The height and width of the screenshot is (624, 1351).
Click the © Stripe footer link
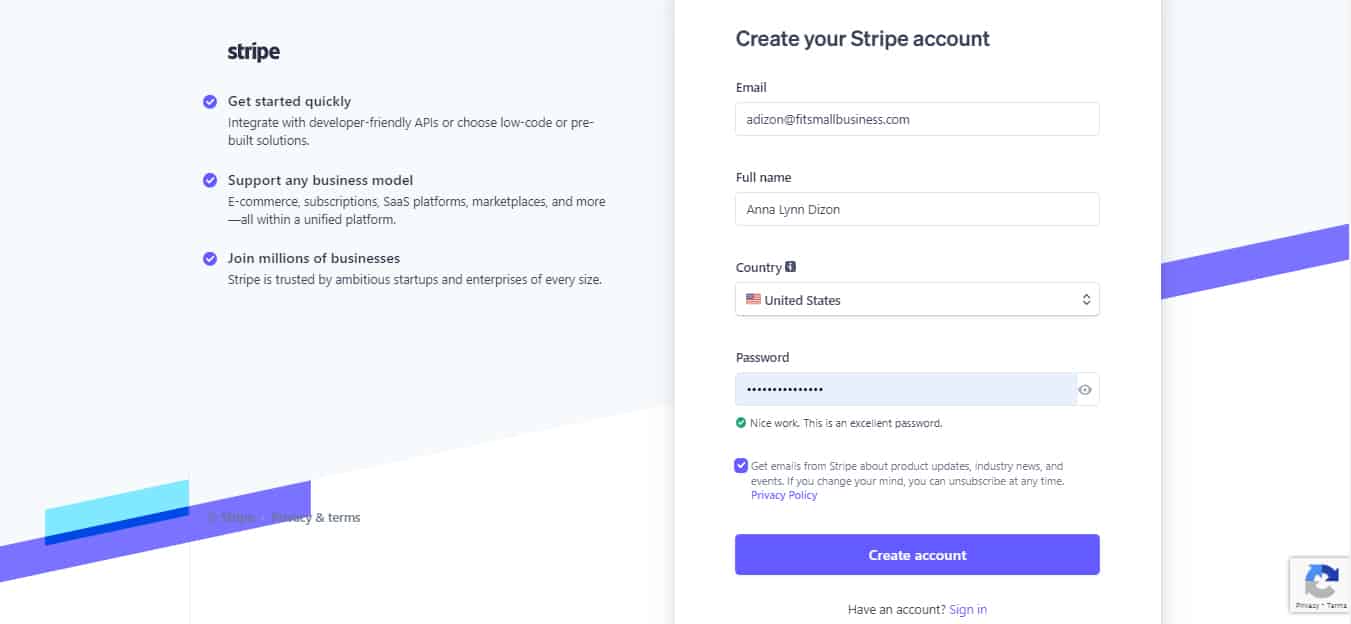tap(231, 517)
